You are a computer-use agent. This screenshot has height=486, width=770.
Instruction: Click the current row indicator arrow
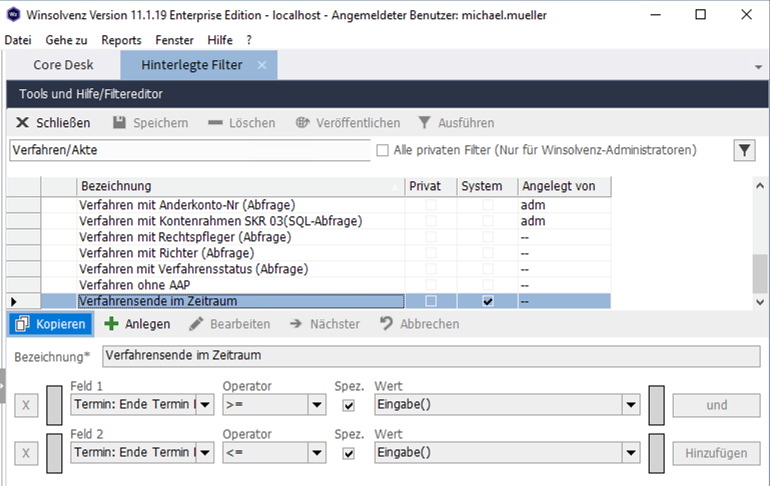(14, 301)
